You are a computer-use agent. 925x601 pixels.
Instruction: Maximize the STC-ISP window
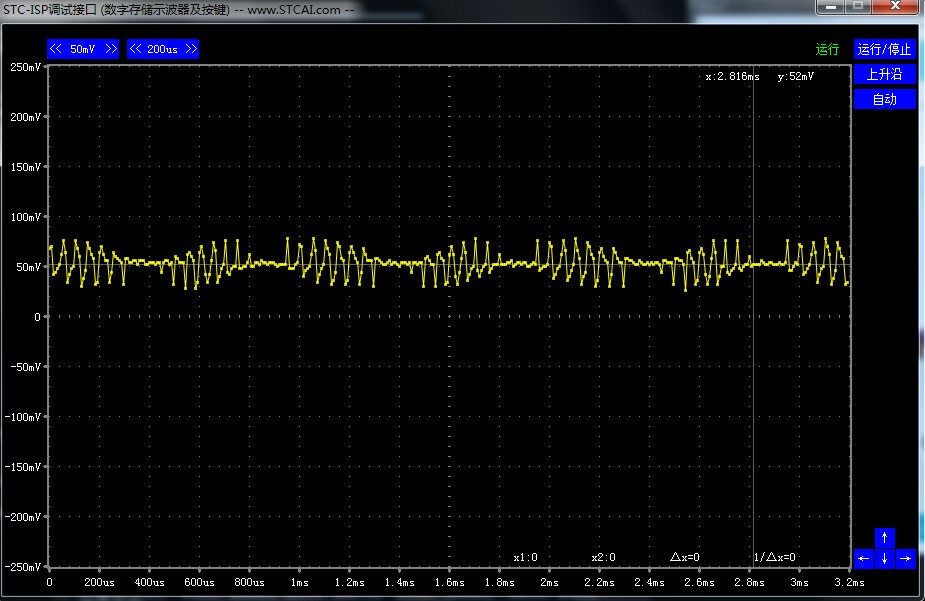[858, 6]
